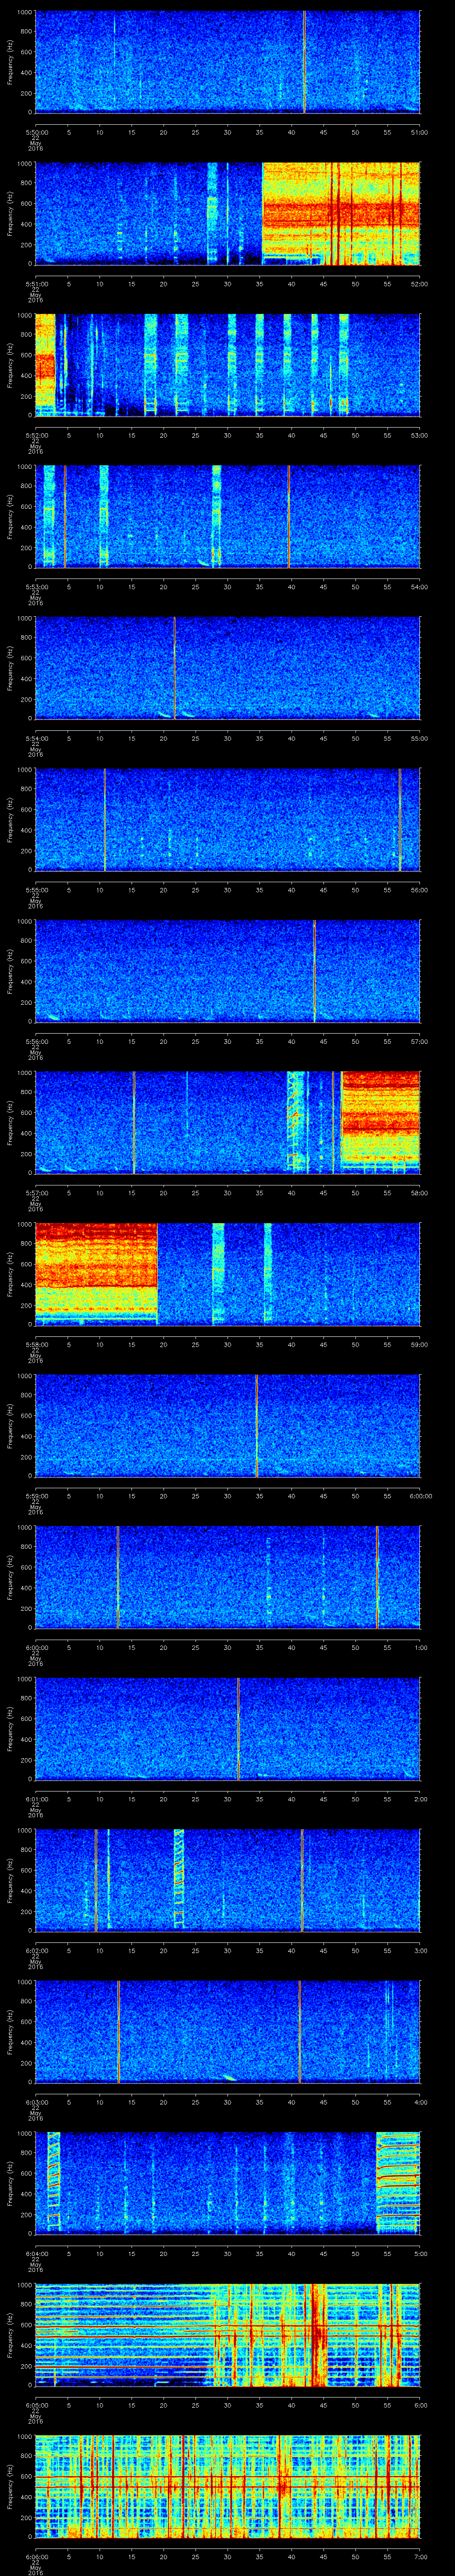Screen dimensions: 455x2576
Task: Click the '53:00' end time label
Action: [x=420, y=435]
